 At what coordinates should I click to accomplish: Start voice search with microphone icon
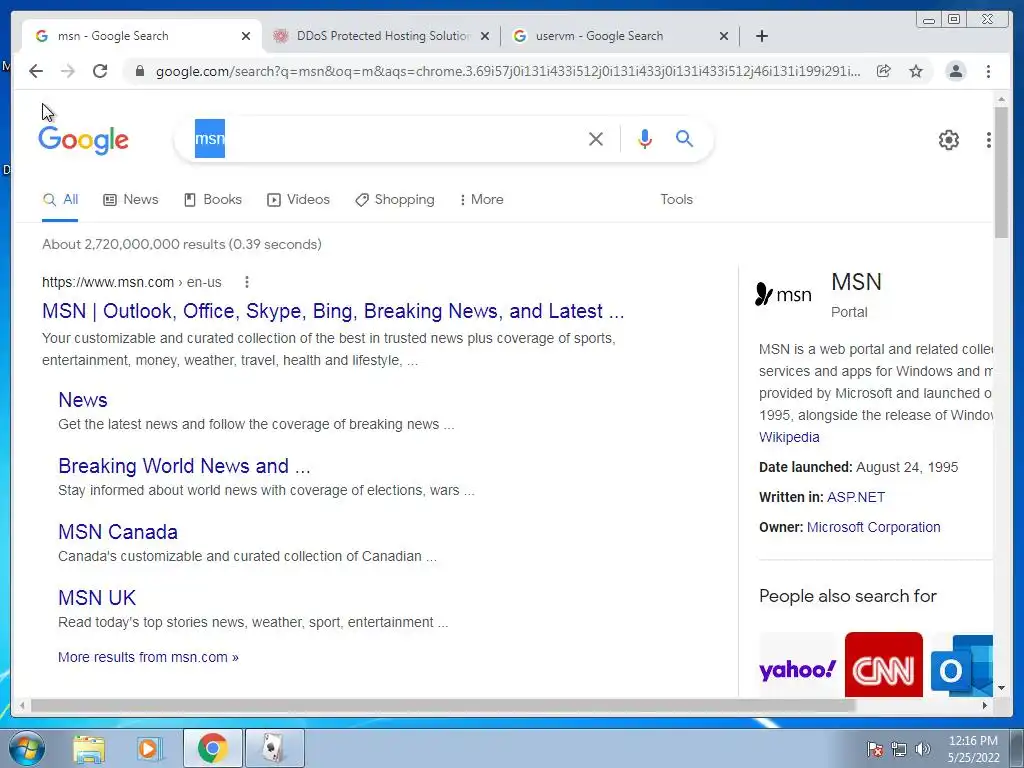(645, 138)
